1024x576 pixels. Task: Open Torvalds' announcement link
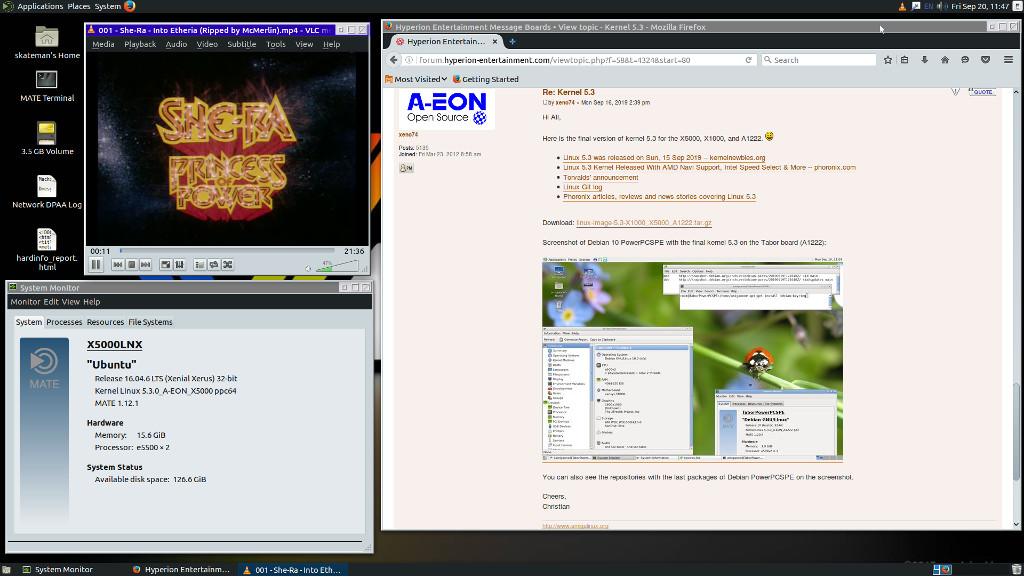pyautogui.click(x=601, y=177)
